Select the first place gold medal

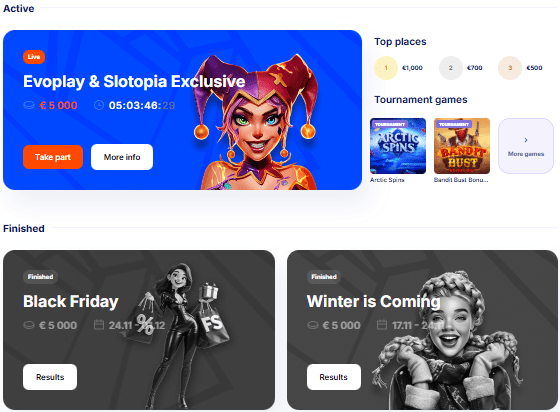(x=386, y=67)
